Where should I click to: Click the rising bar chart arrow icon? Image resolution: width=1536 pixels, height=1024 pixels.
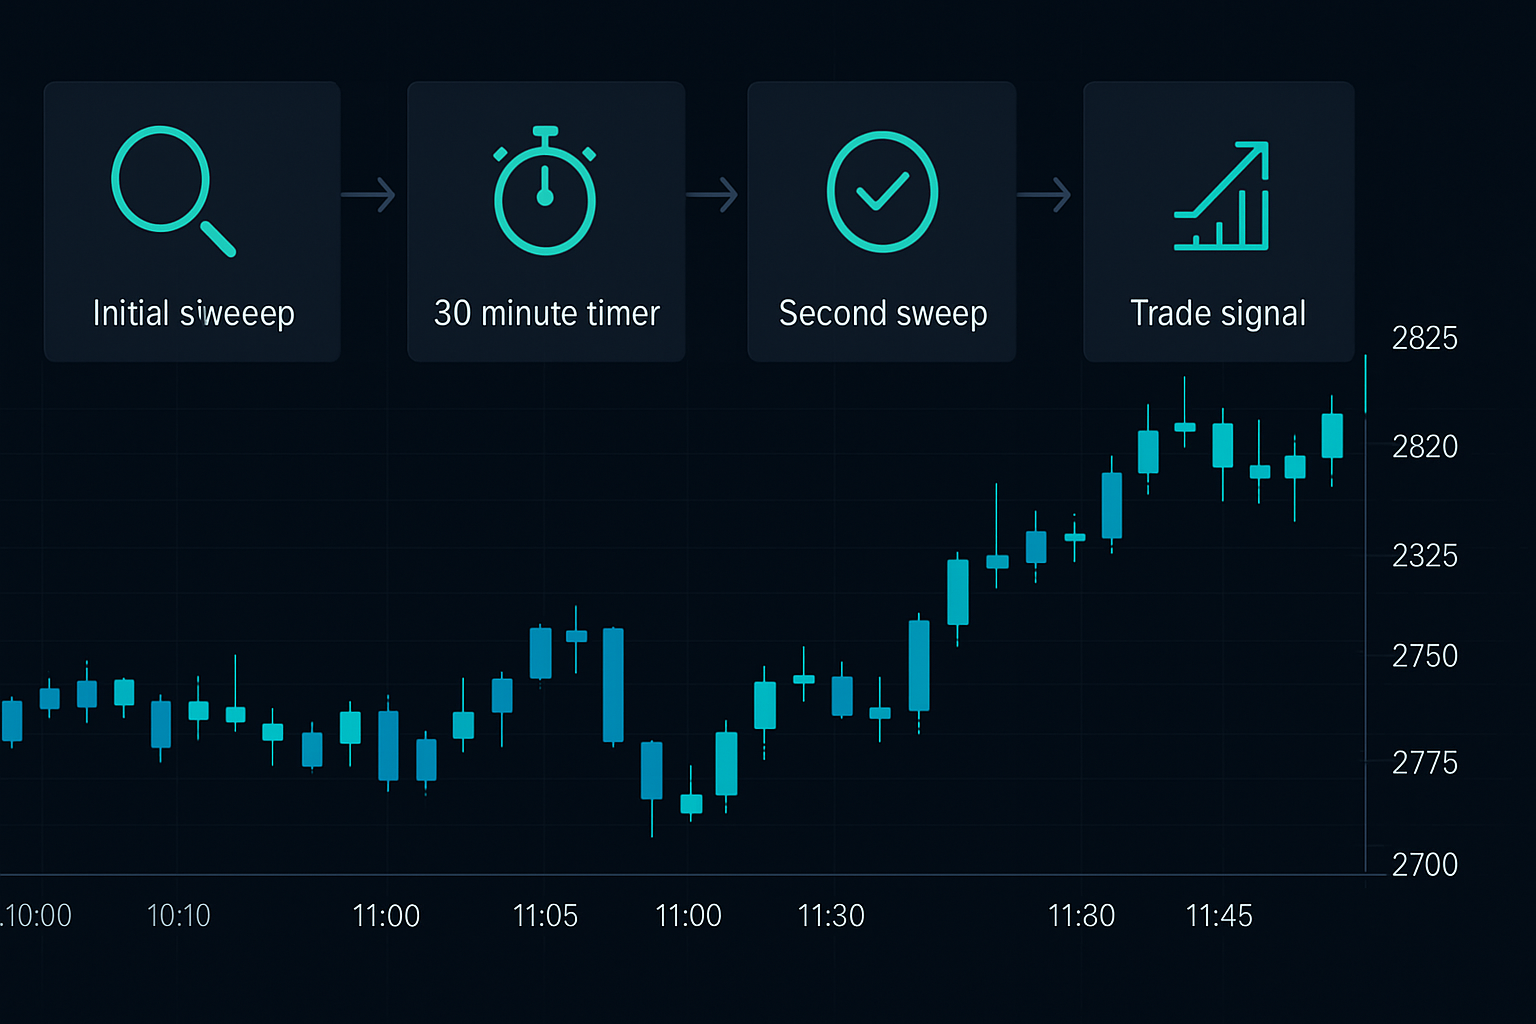[1222, 196]
